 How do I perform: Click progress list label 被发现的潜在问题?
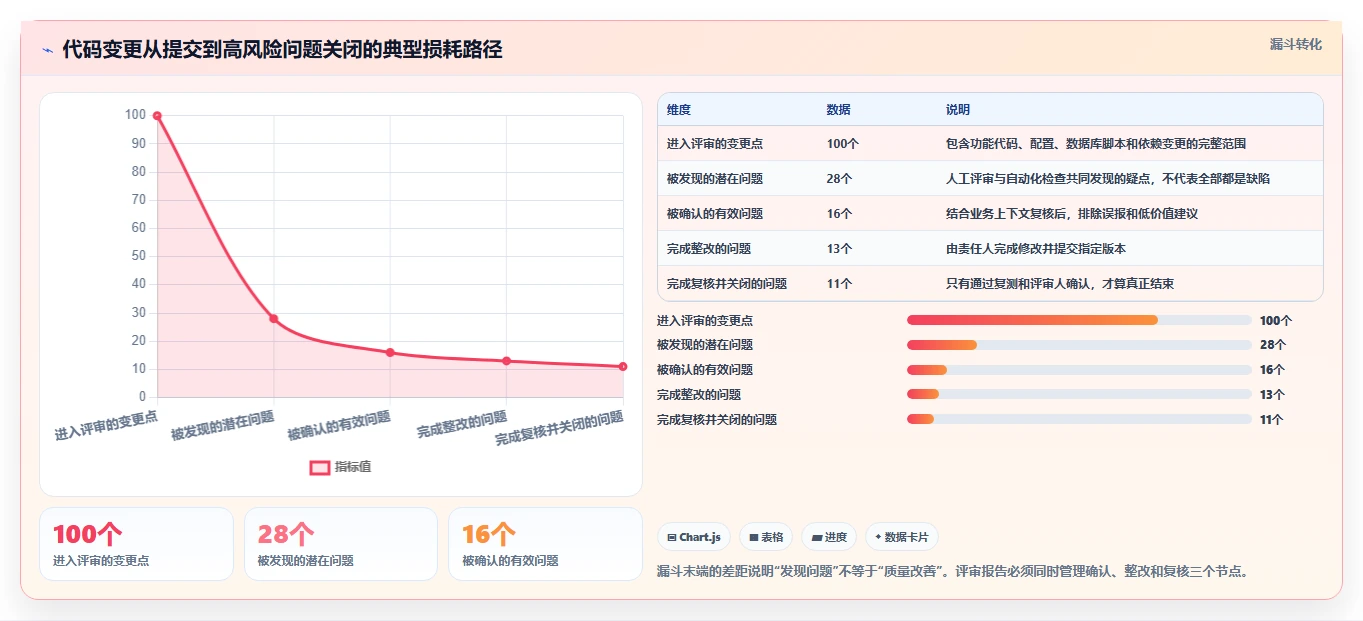click(705, 345)
